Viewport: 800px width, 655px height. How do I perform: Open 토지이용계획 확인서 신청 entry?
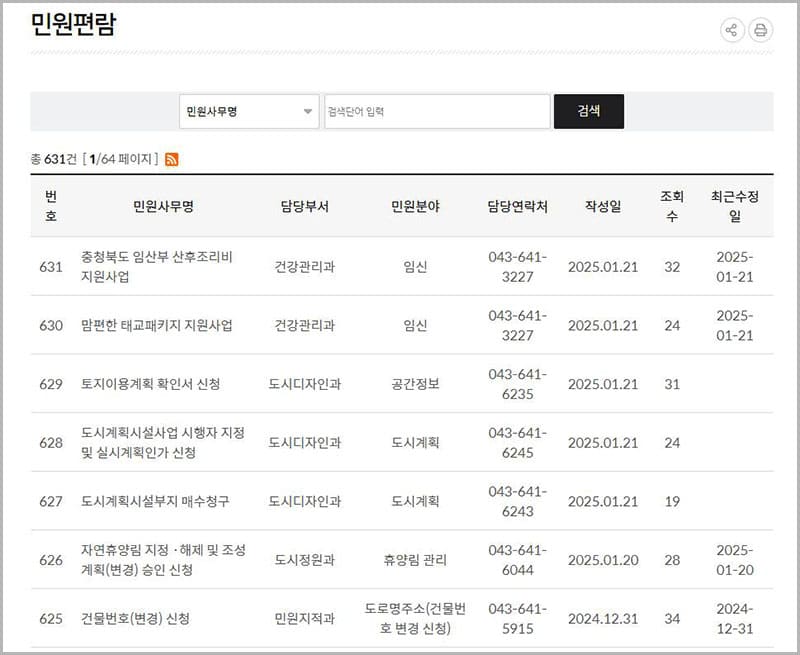(151, 384)
